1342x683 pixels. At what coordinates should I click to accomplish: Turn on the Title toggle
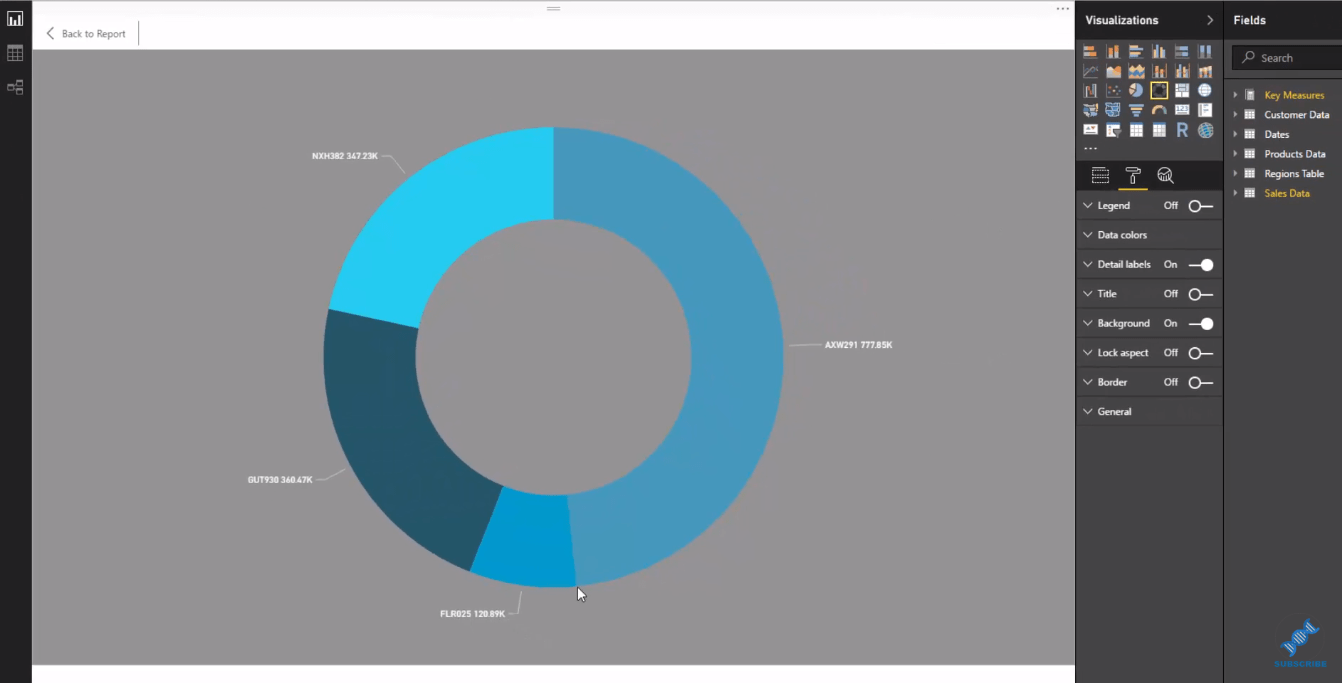1200,294
